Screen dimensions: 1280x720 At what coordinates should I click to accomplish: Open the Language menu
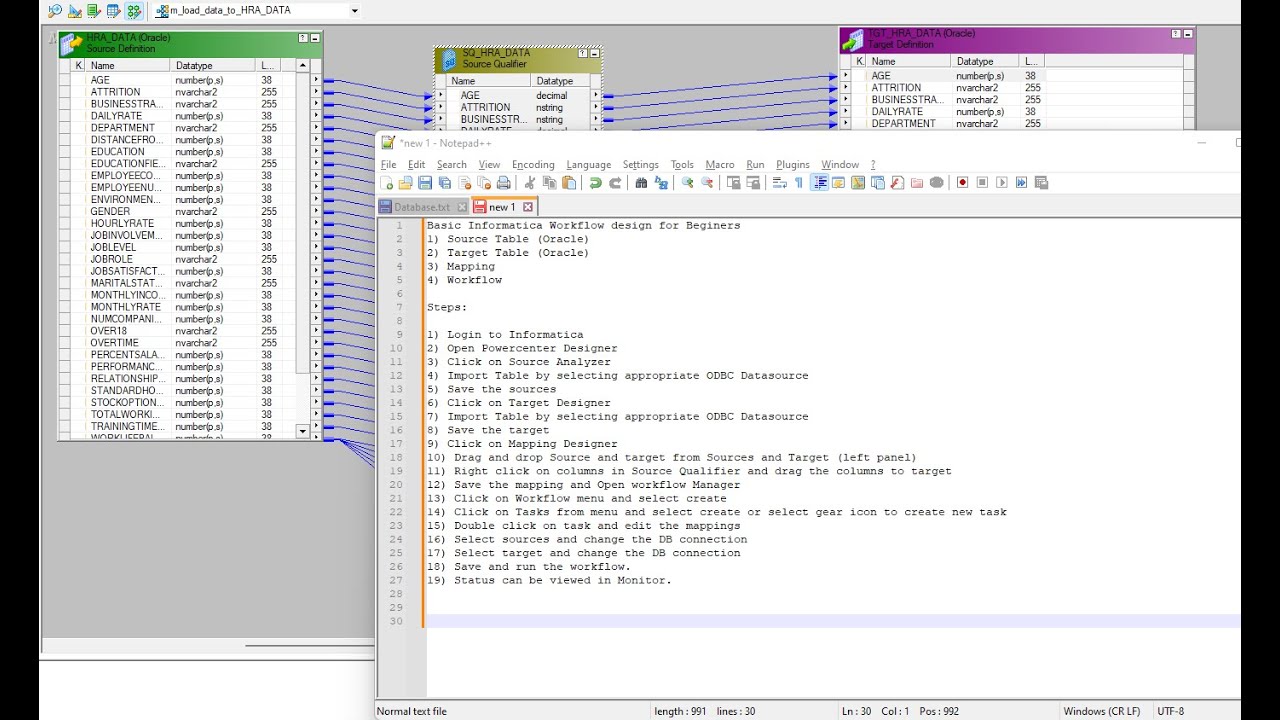(x=588, y=164)
